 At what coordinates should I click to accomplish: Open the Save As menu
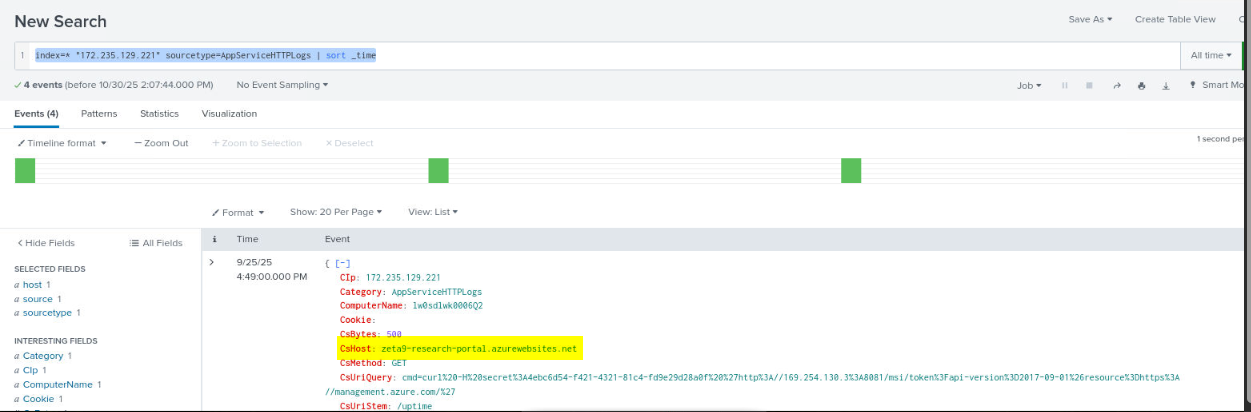coord(1090,19)
